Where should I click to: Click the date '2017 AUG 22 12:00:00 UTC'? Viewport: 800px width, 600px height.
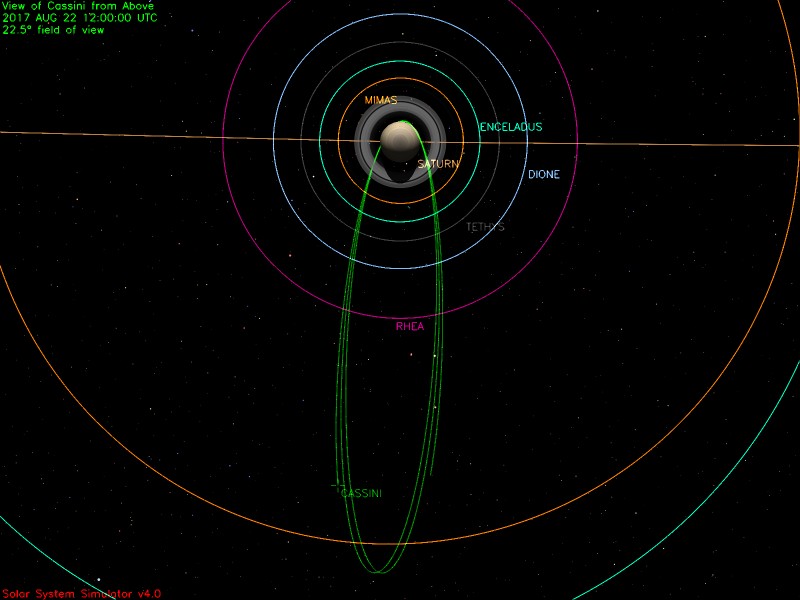[80, 18]
